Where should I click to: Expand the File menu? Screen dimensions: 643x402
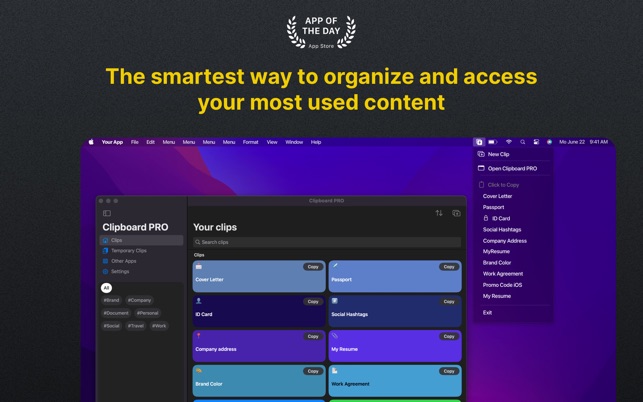pyautogui.click(x=135, y=142)
